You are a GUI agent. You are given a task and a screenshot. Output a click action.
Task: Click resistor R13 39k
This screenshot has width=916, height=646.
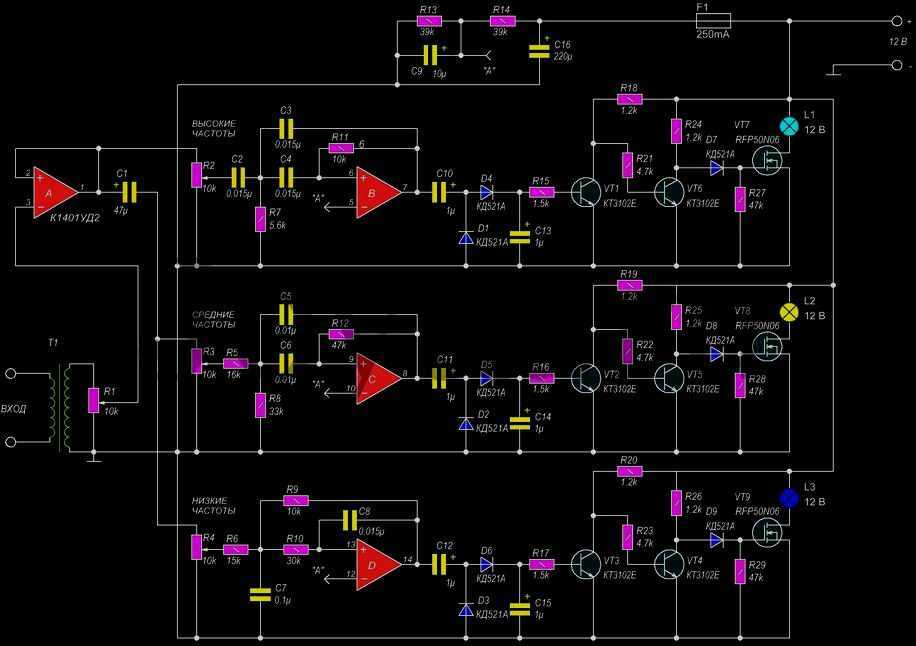428,20
